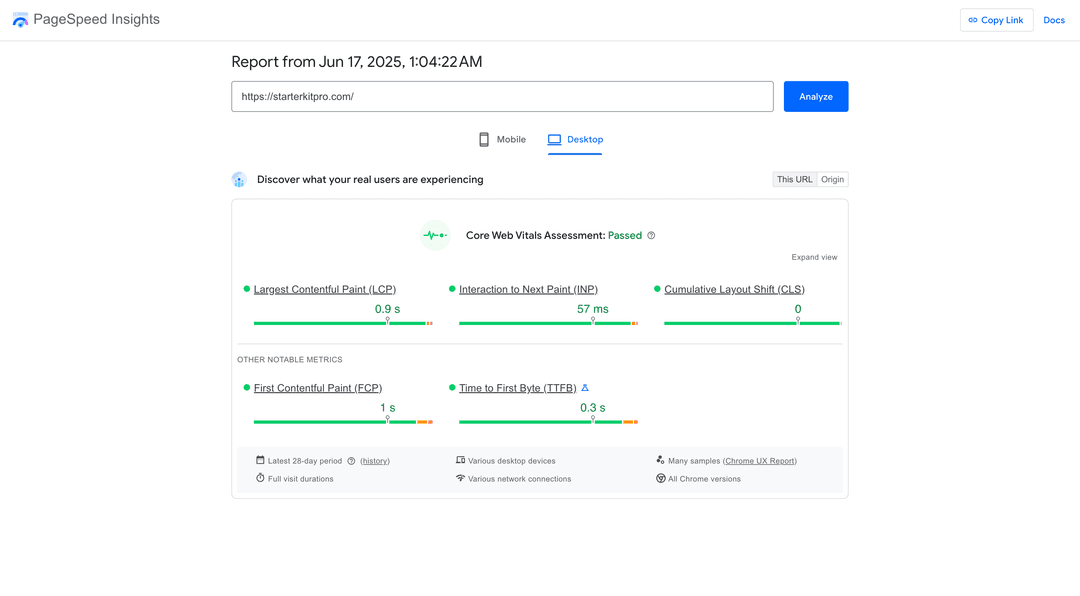The width and height of the screenshot is (1080, 596).
Task: Open the Chrome UX Report link
Action: (x=760, y=461)
